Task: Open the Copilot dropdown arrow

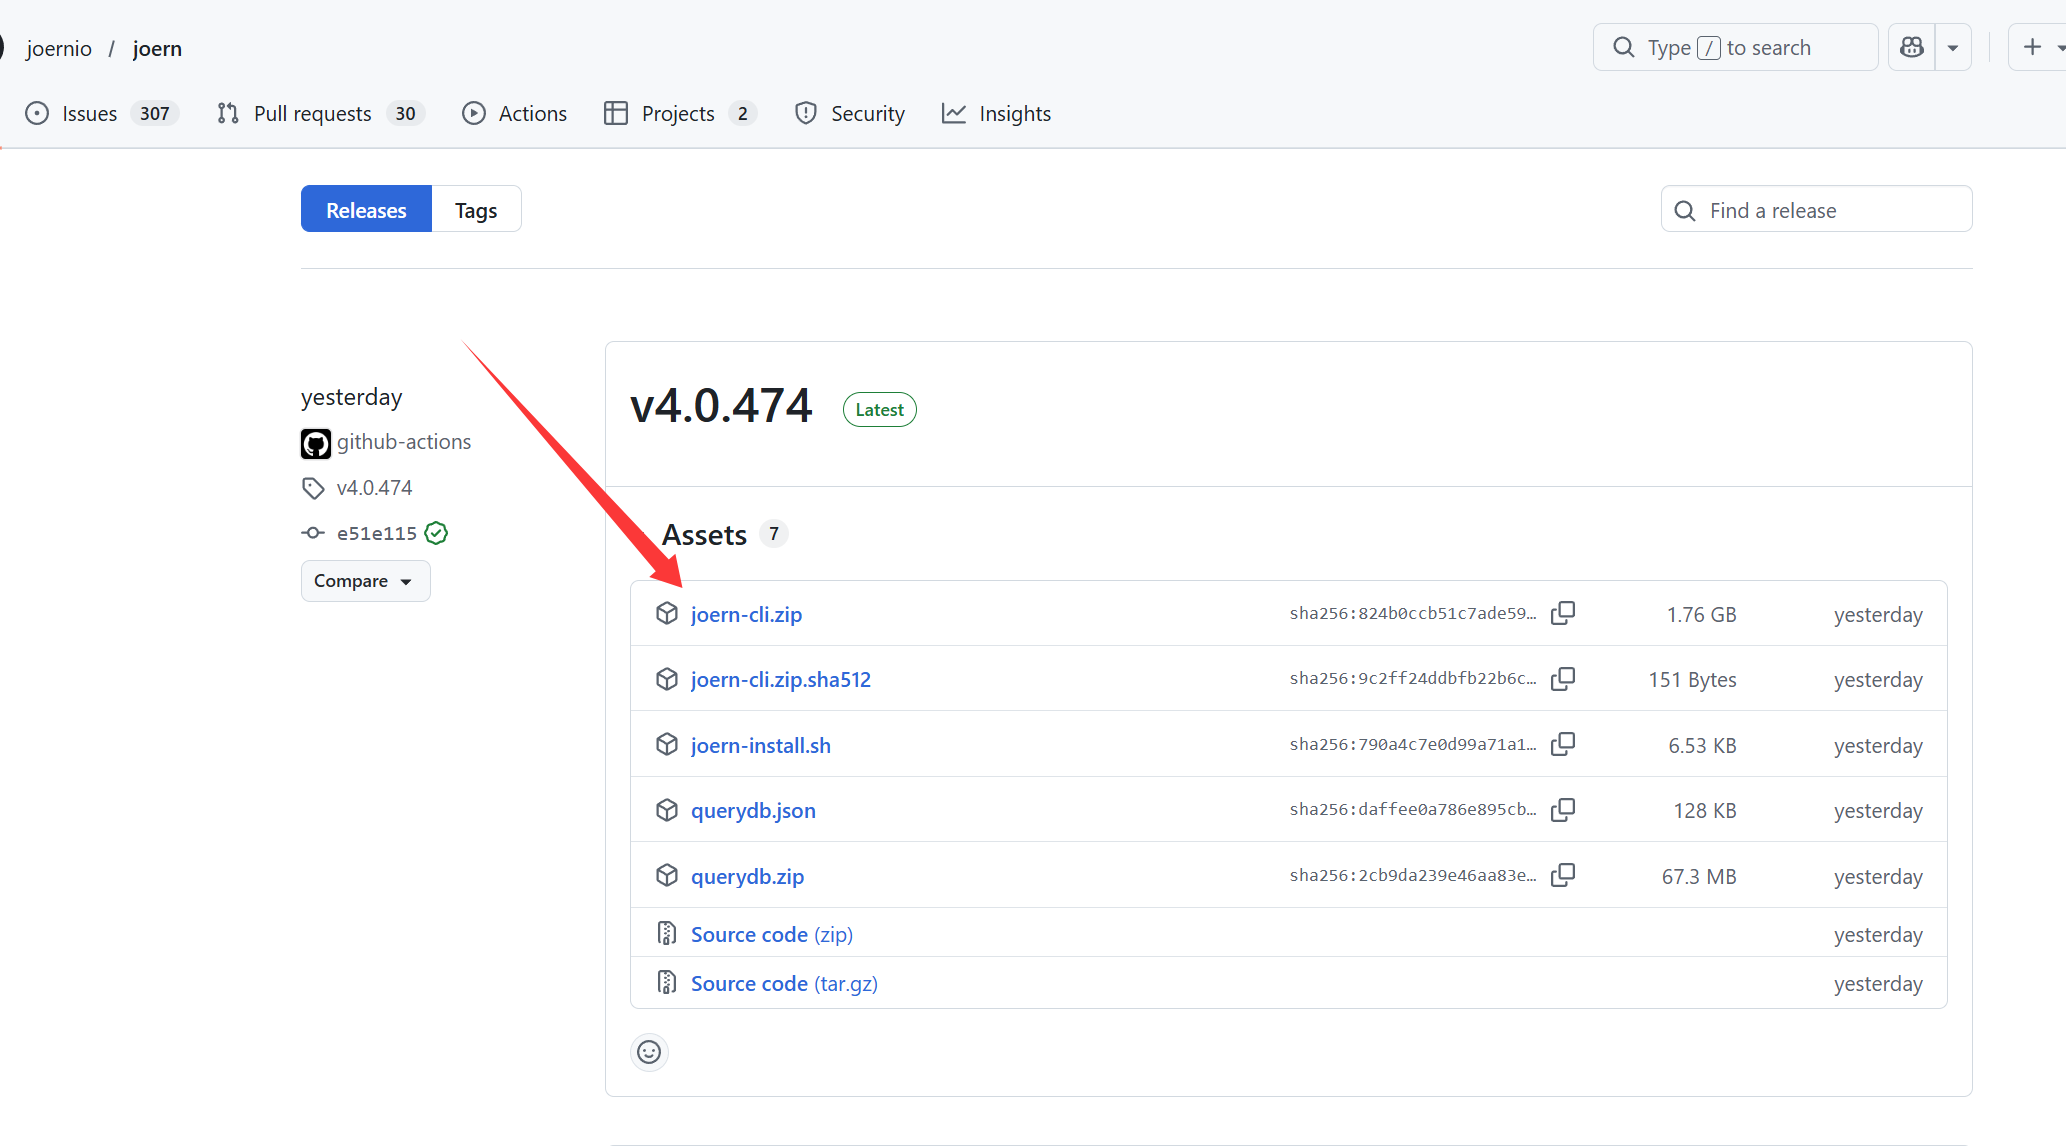Action: 1953,47
